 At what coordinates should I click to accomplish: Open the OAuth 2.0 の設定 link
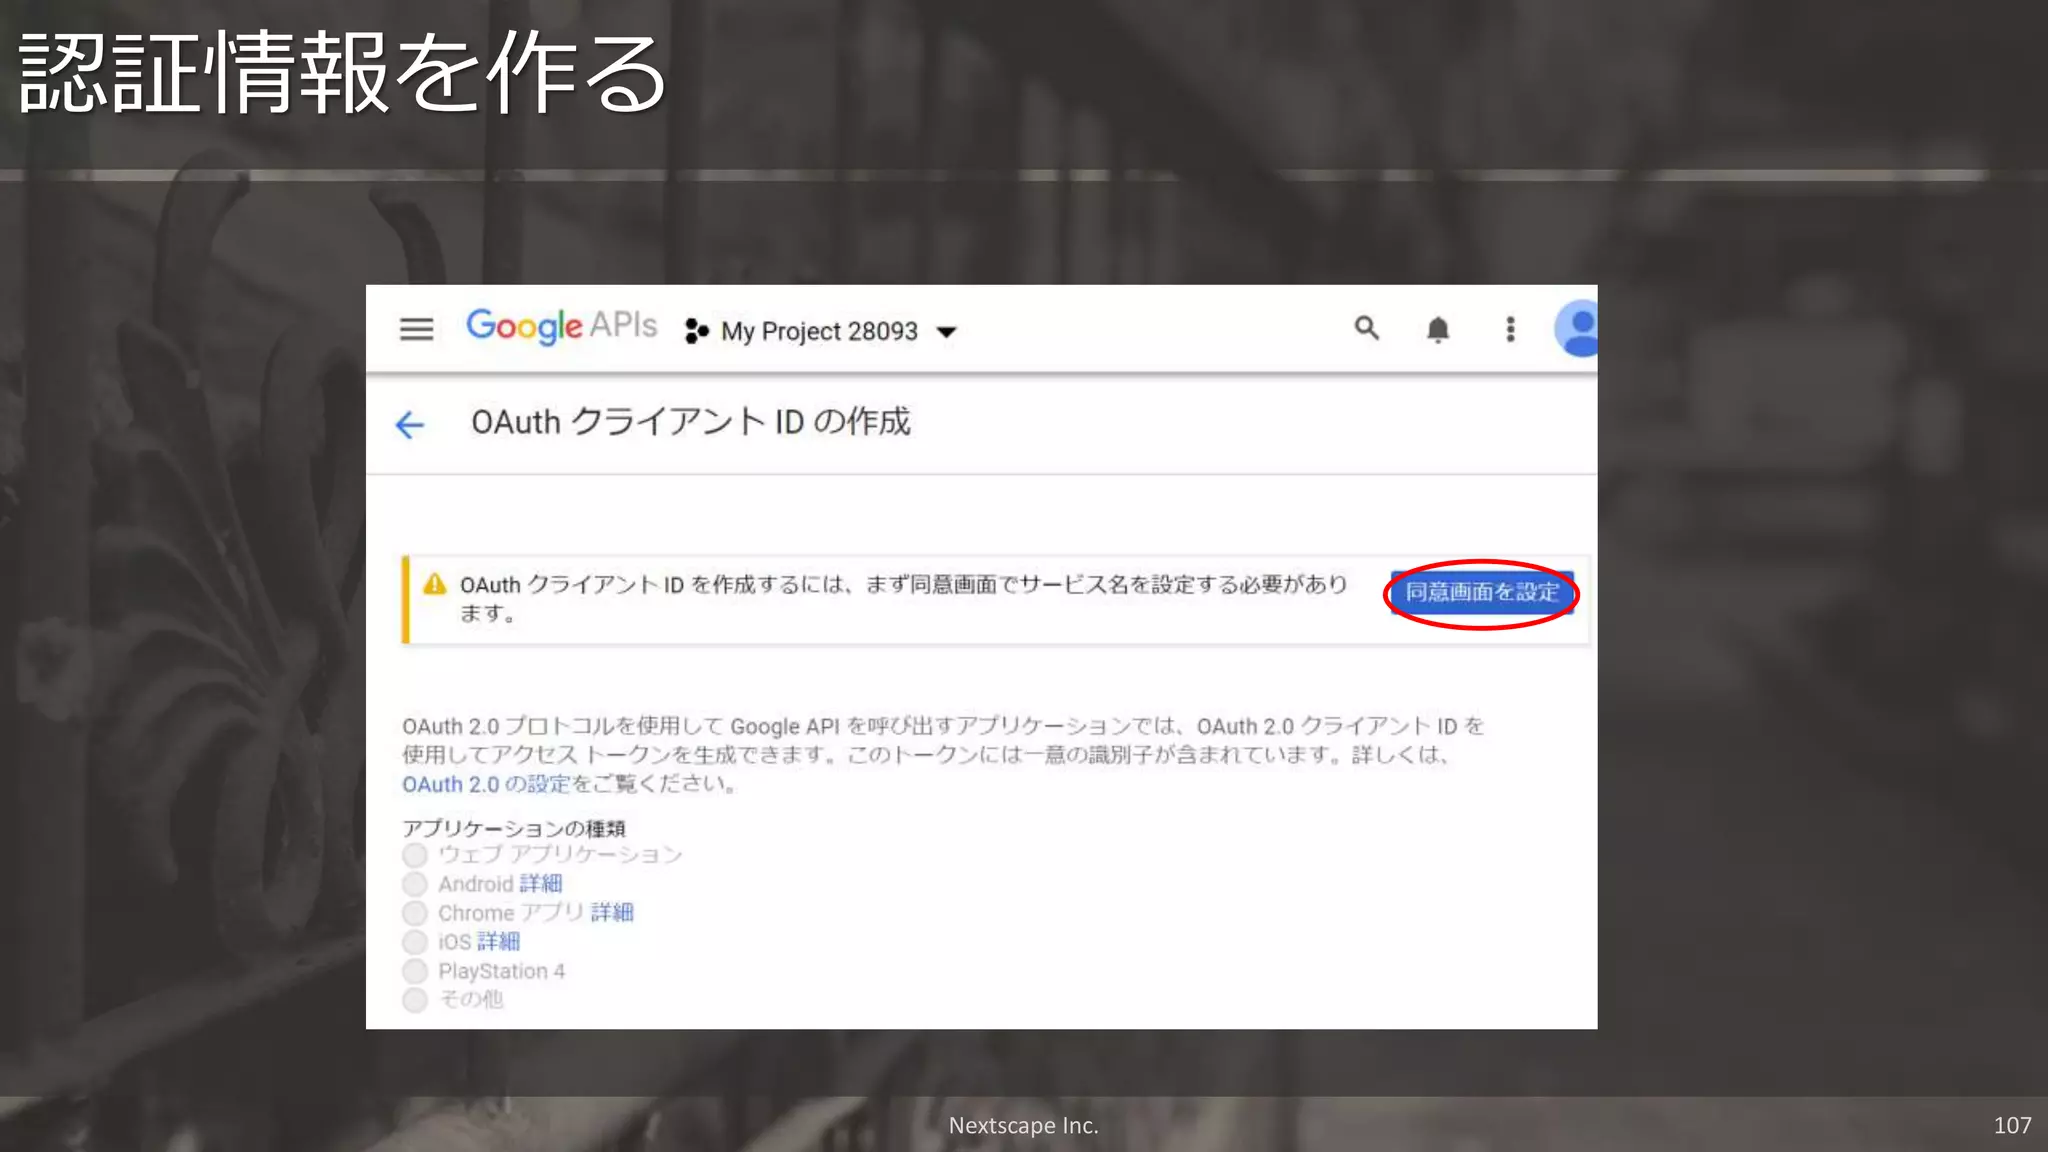[486, 784]
